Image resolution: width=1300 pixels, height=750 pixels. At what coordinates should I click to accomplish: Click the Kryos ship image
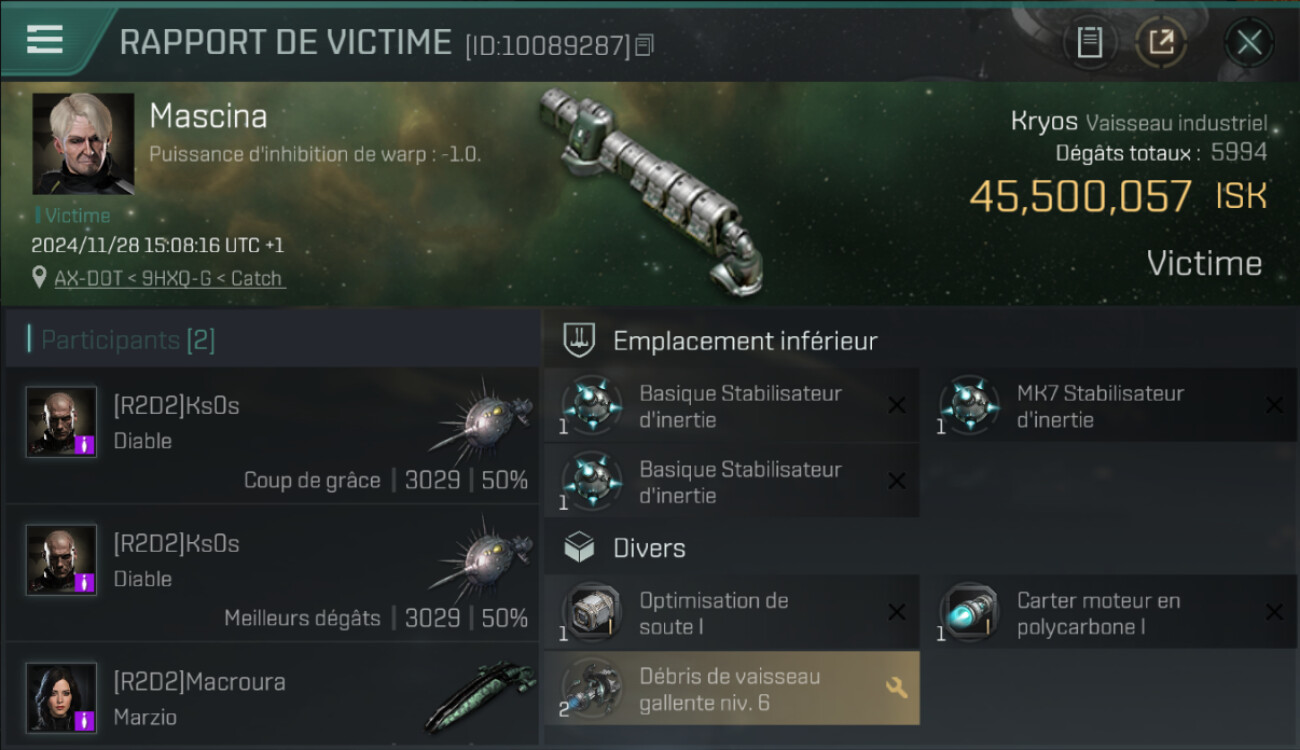tap(651, 184)
